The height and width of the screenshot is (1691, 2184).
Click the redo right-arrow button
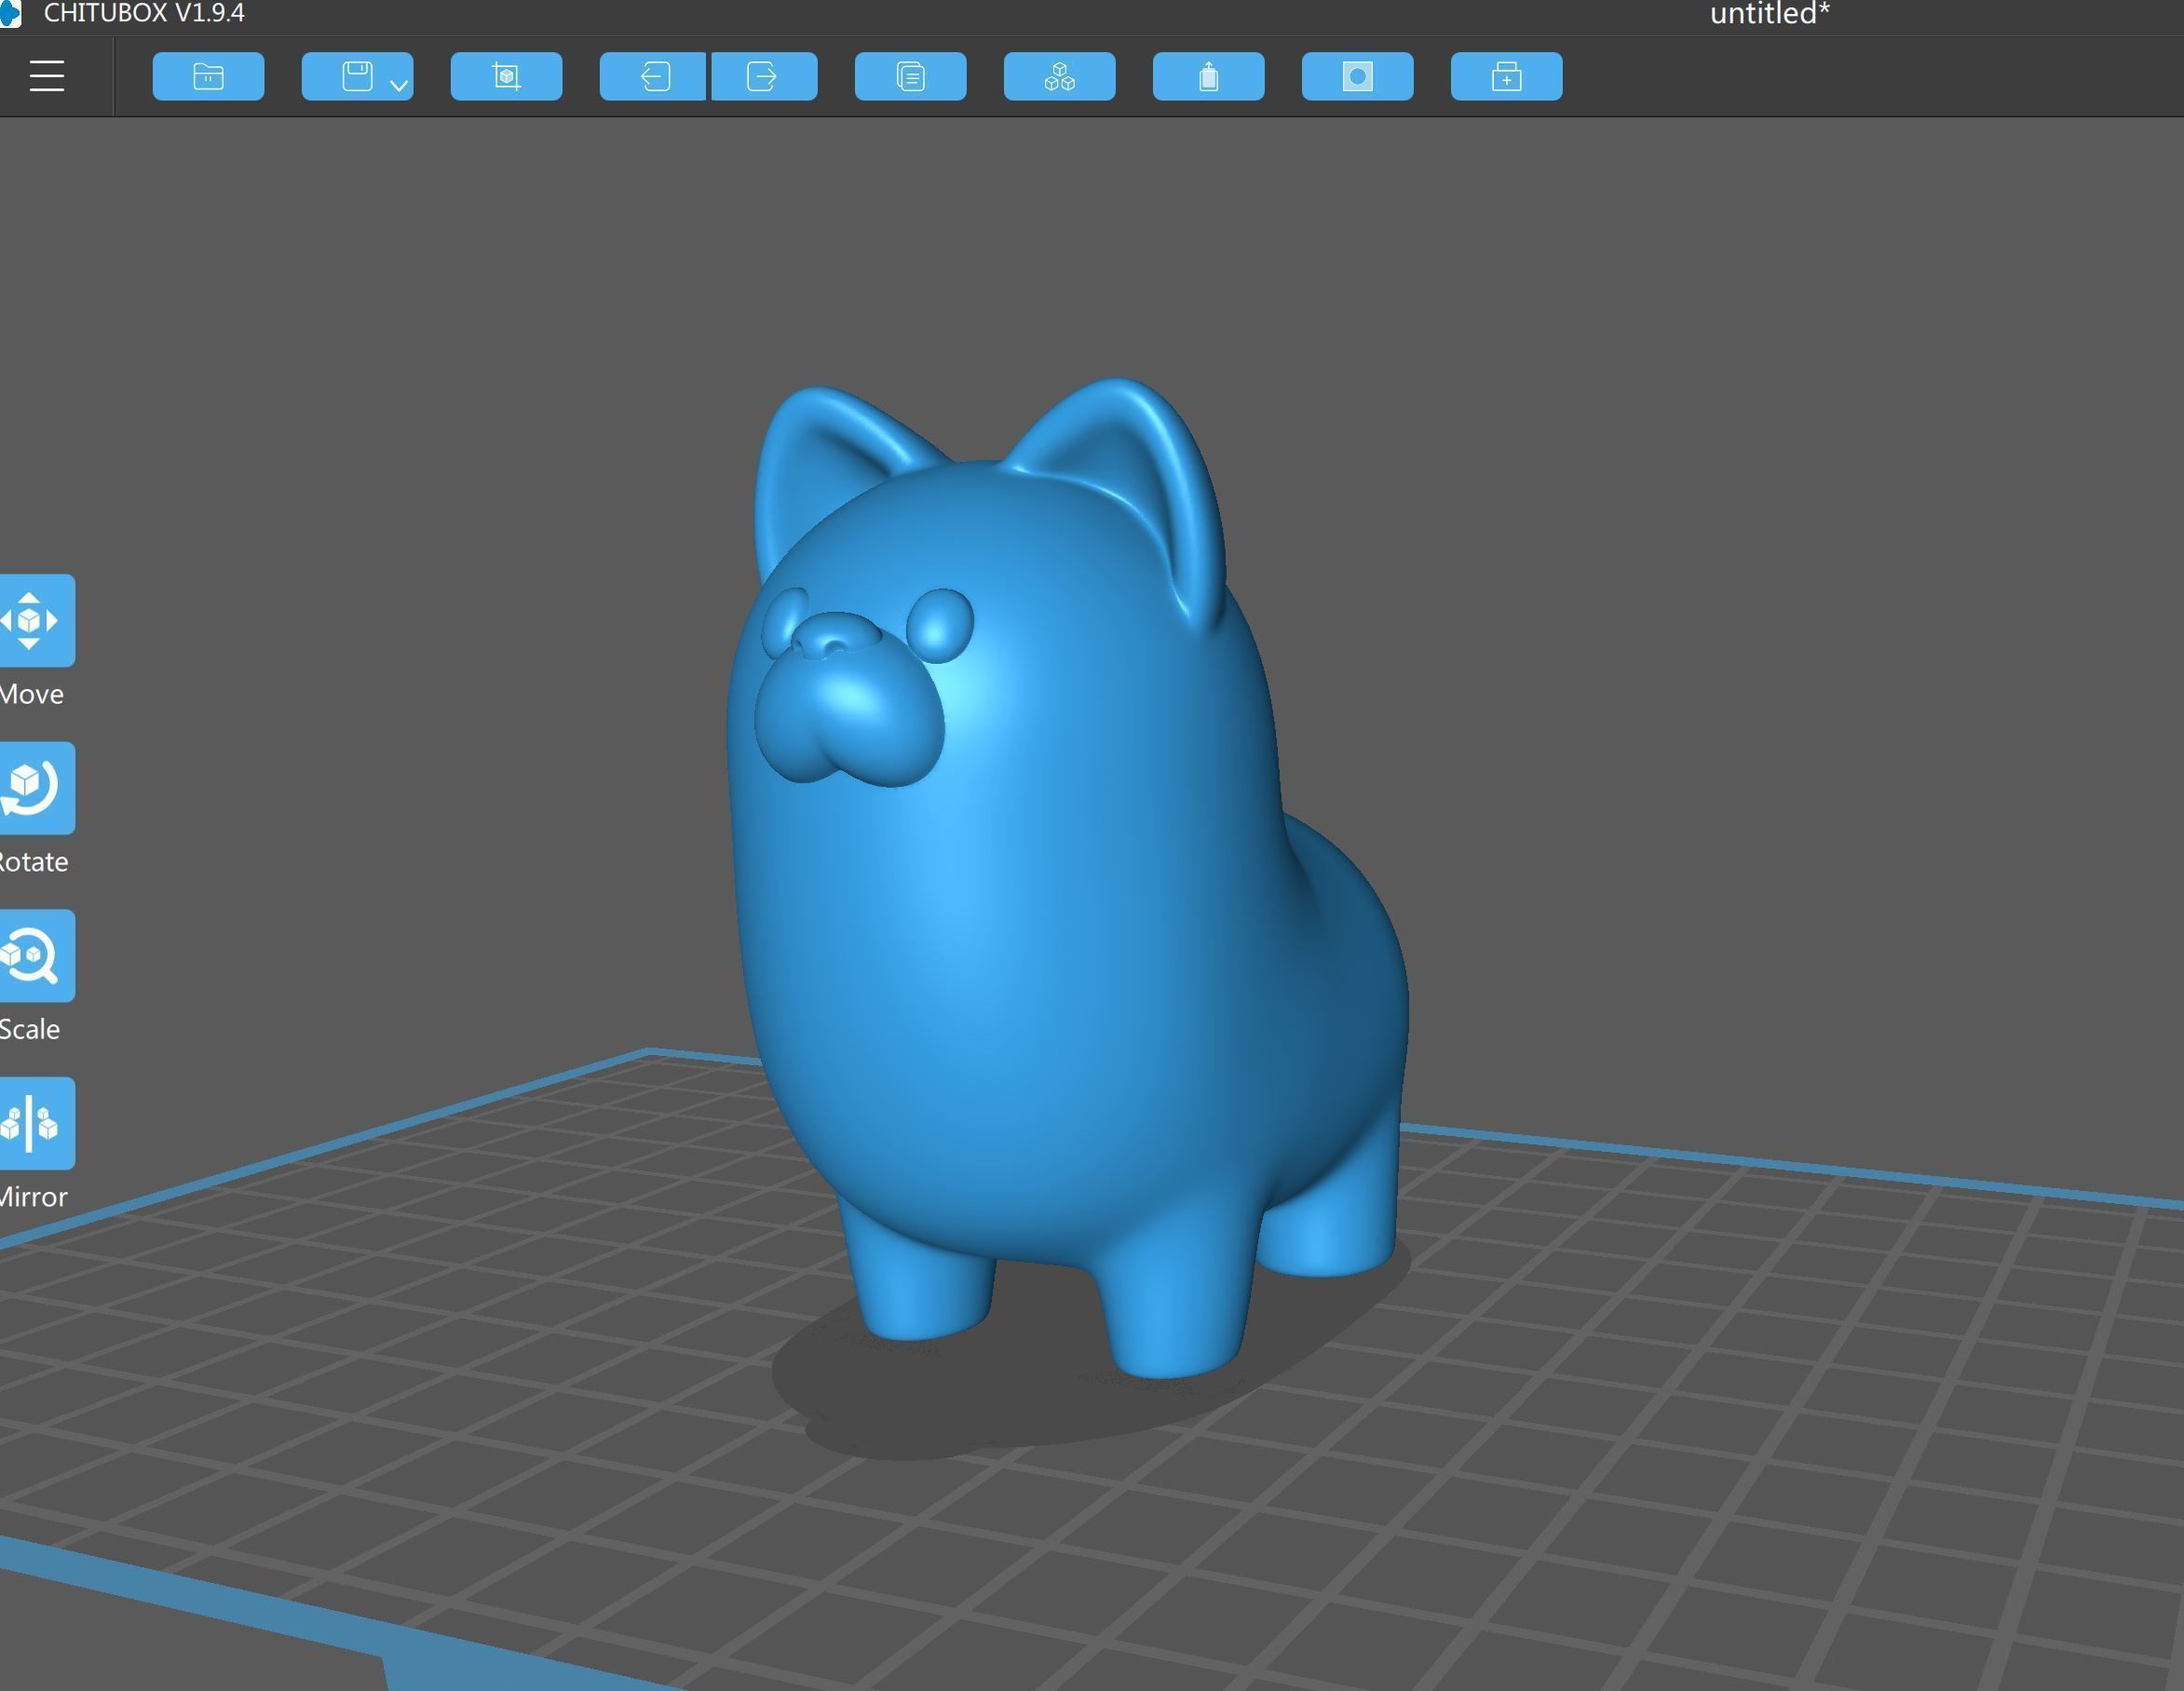pyautogui.click(x=764, y=76)
